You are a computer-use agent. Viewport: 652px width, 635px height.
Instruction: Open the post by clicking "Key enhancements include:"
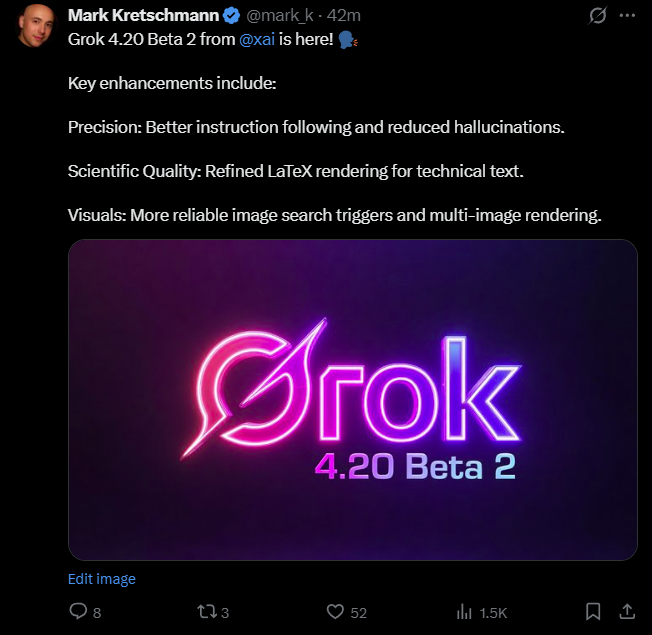[171, 83]
